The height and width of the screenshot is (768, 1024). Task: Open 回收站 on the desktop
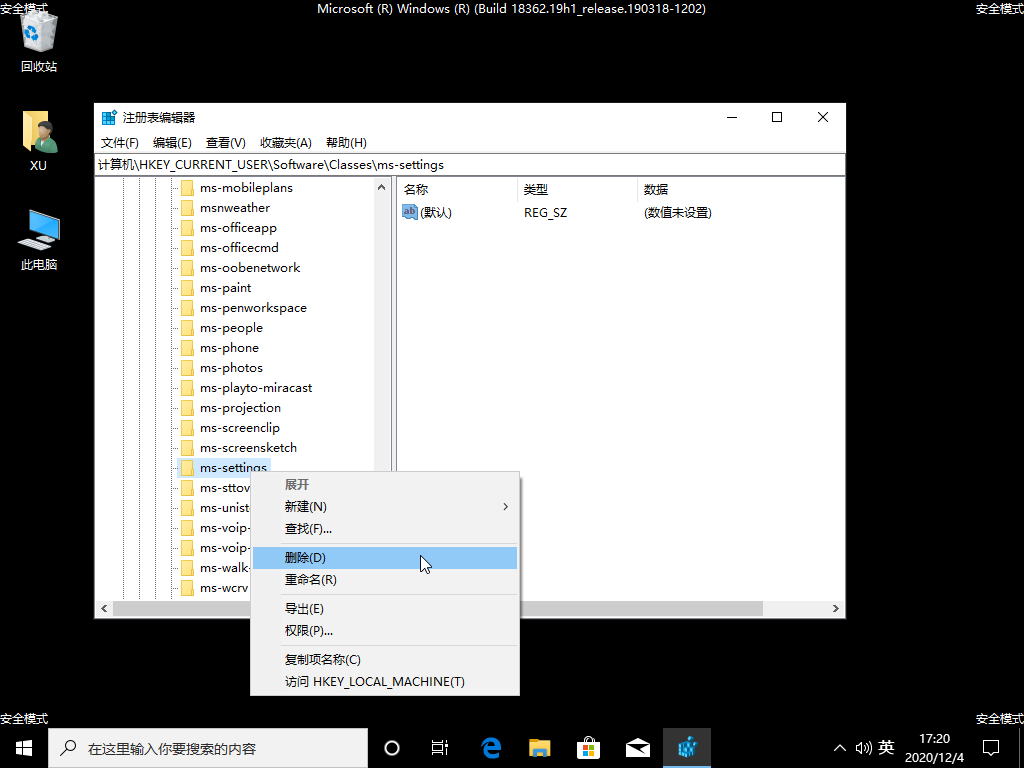click(x=37, y=40)
